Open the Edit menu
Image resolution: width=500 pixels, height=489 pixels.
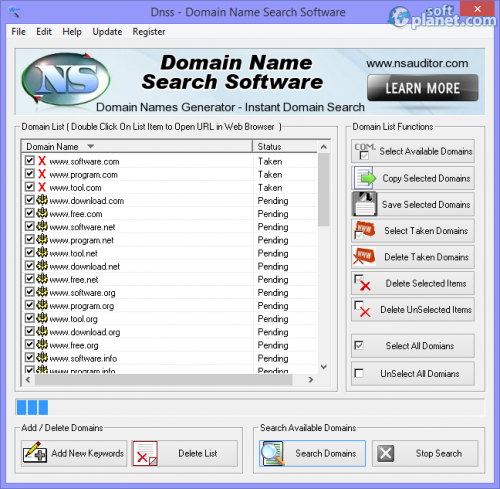[44, 32]
